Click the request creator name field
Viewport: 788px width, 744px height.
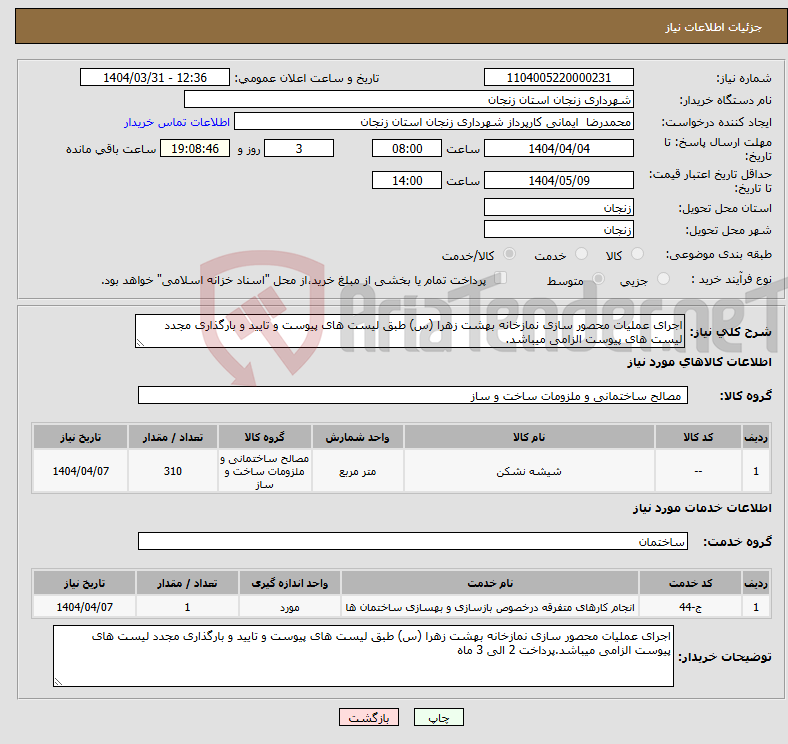434,122
